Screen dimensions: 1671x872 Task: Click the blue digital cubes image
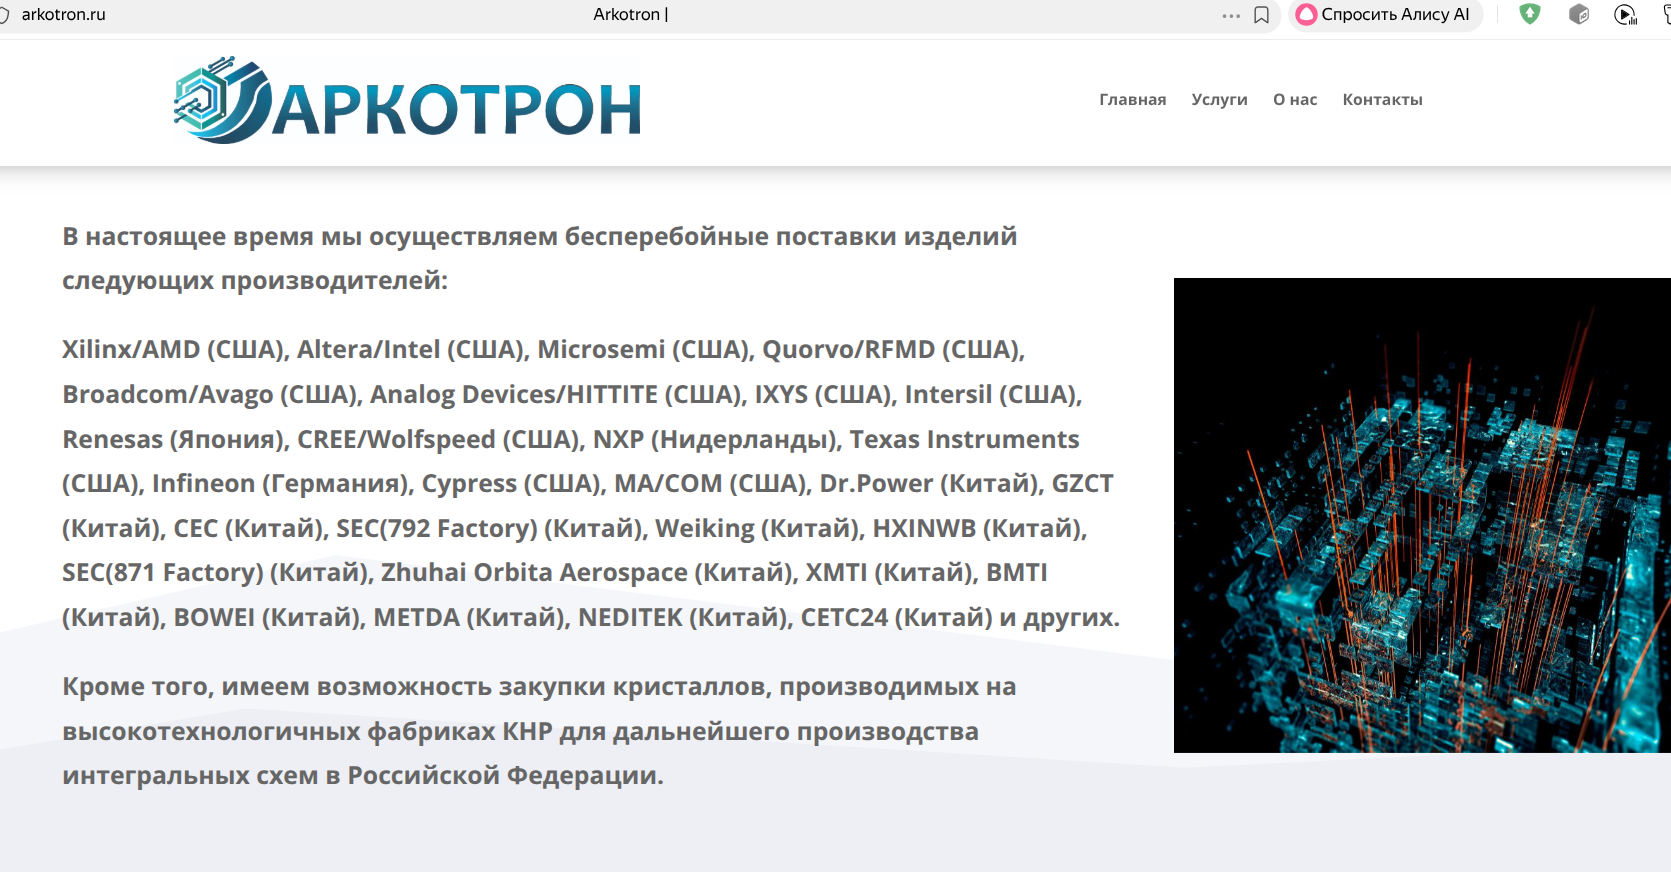tap(1421, 515)
